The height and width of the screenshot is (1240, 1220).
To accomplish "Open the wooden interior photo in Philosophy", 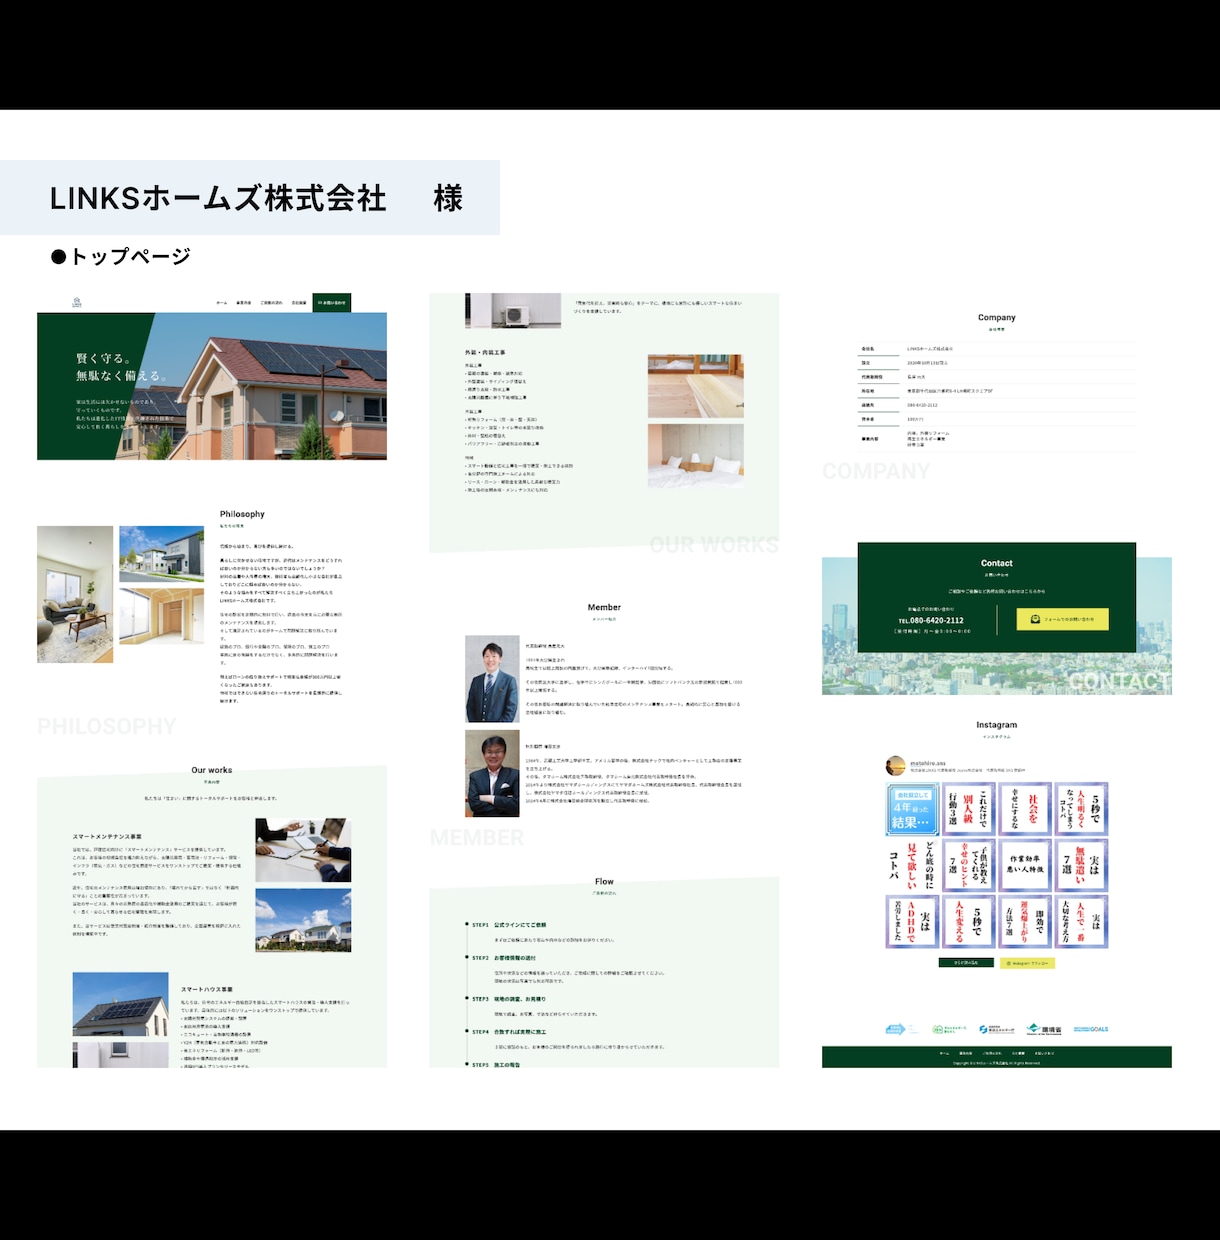I will [x=161, y=616].
